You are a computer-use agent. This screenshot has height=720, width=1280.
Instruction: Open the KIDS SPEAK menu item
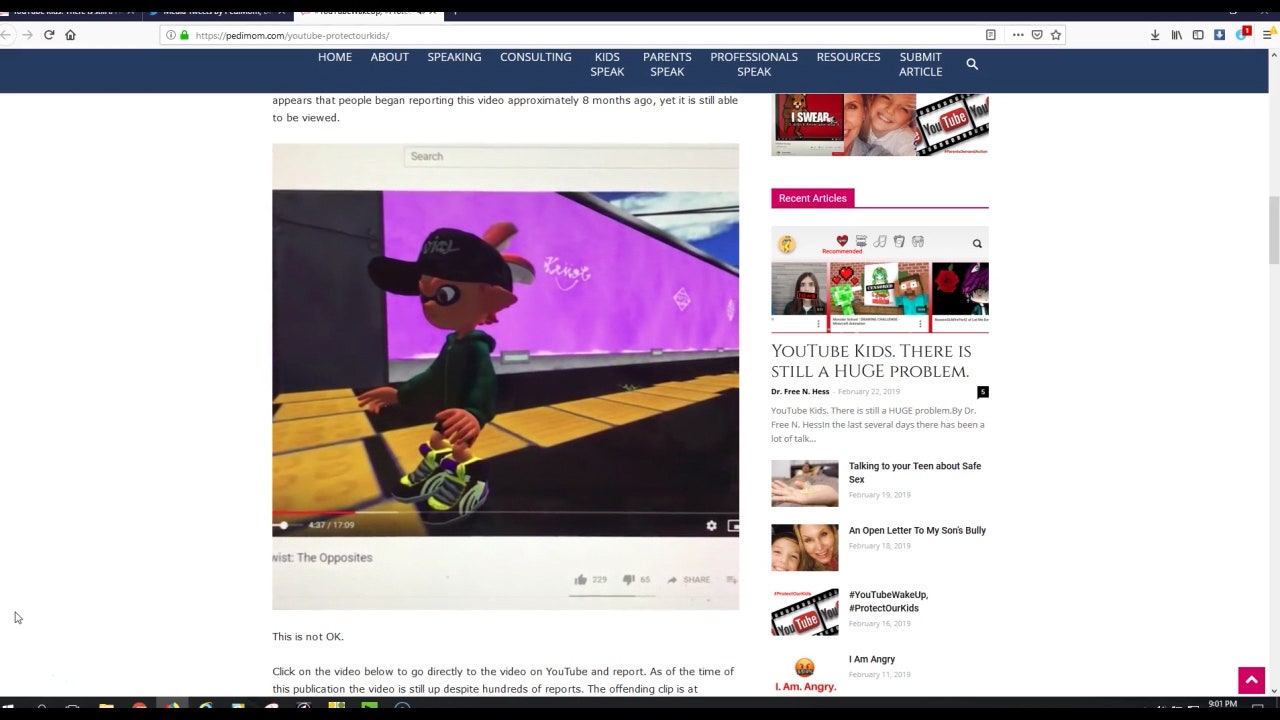point(607,64)
